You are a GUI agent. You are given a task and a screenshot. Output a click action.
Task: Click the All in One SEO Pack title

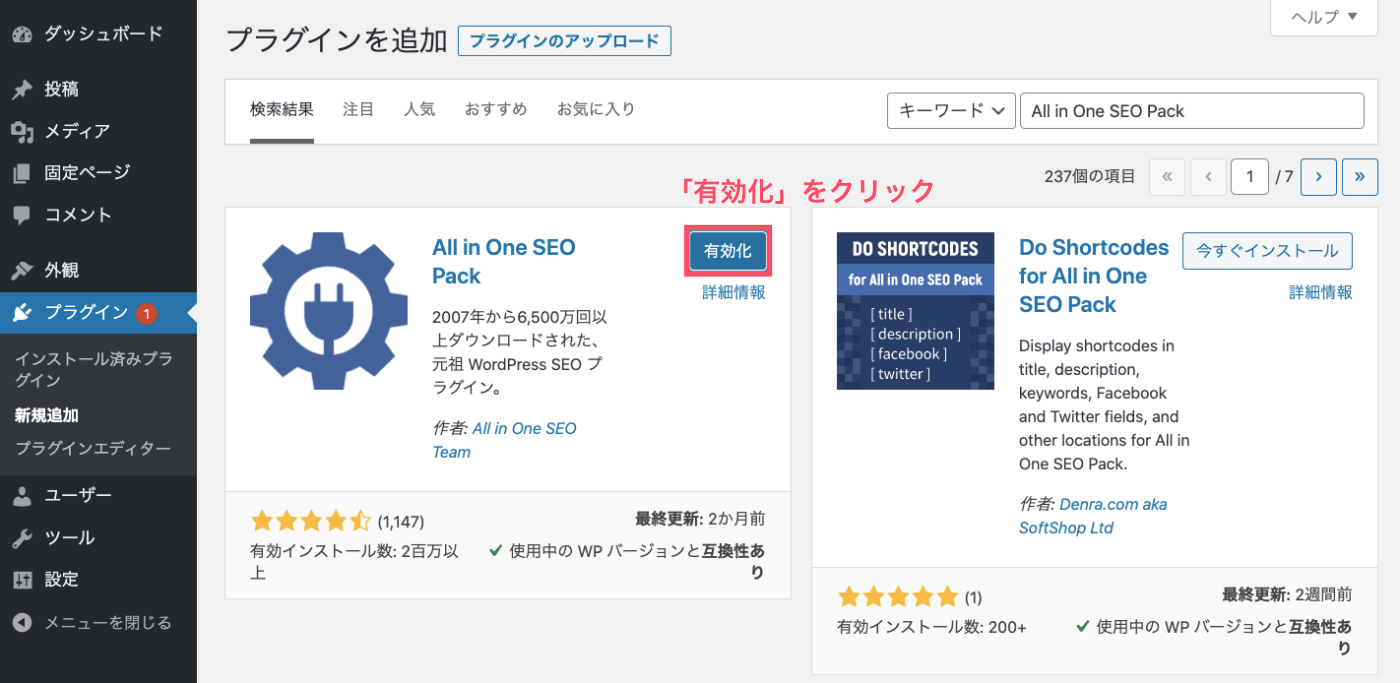(x=504, y=262)
